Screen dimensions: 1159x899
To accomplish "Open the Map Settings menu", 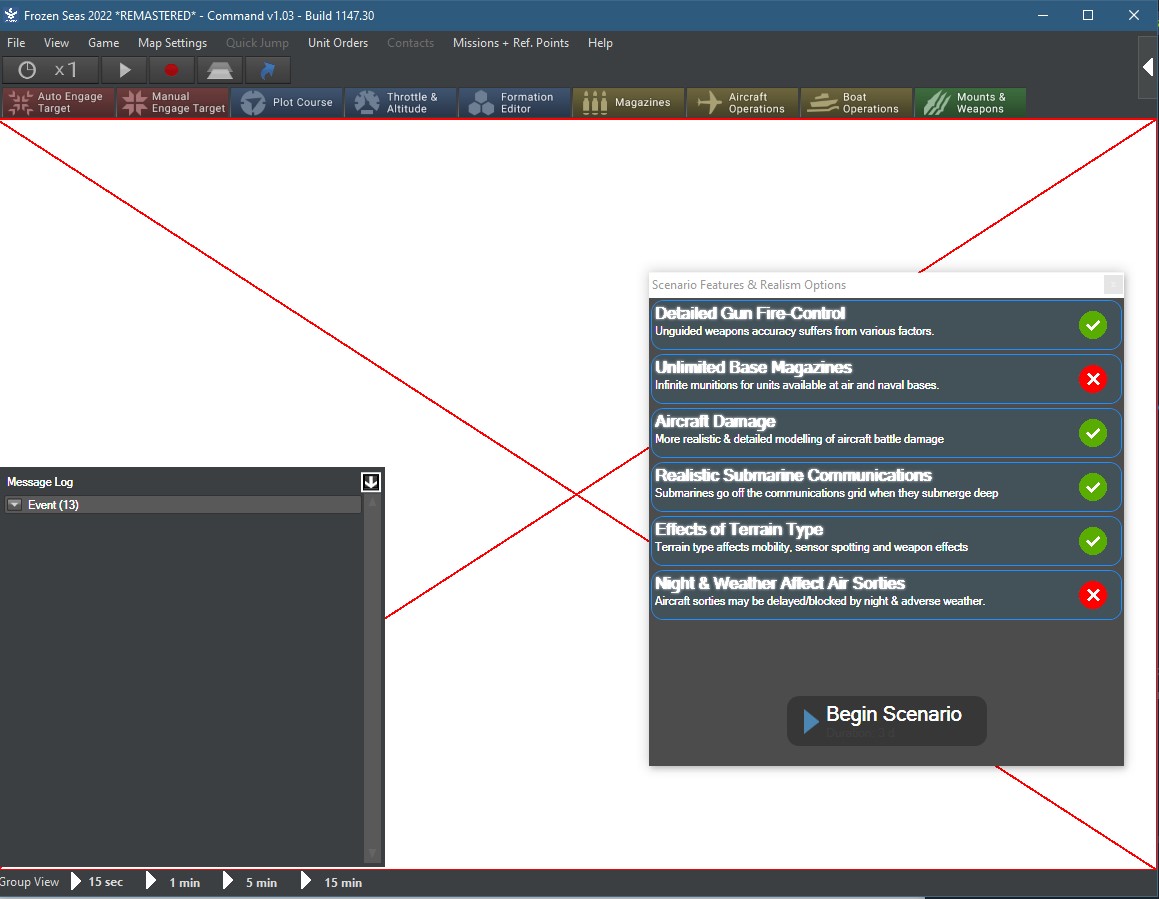I will (x=172, y=43).
